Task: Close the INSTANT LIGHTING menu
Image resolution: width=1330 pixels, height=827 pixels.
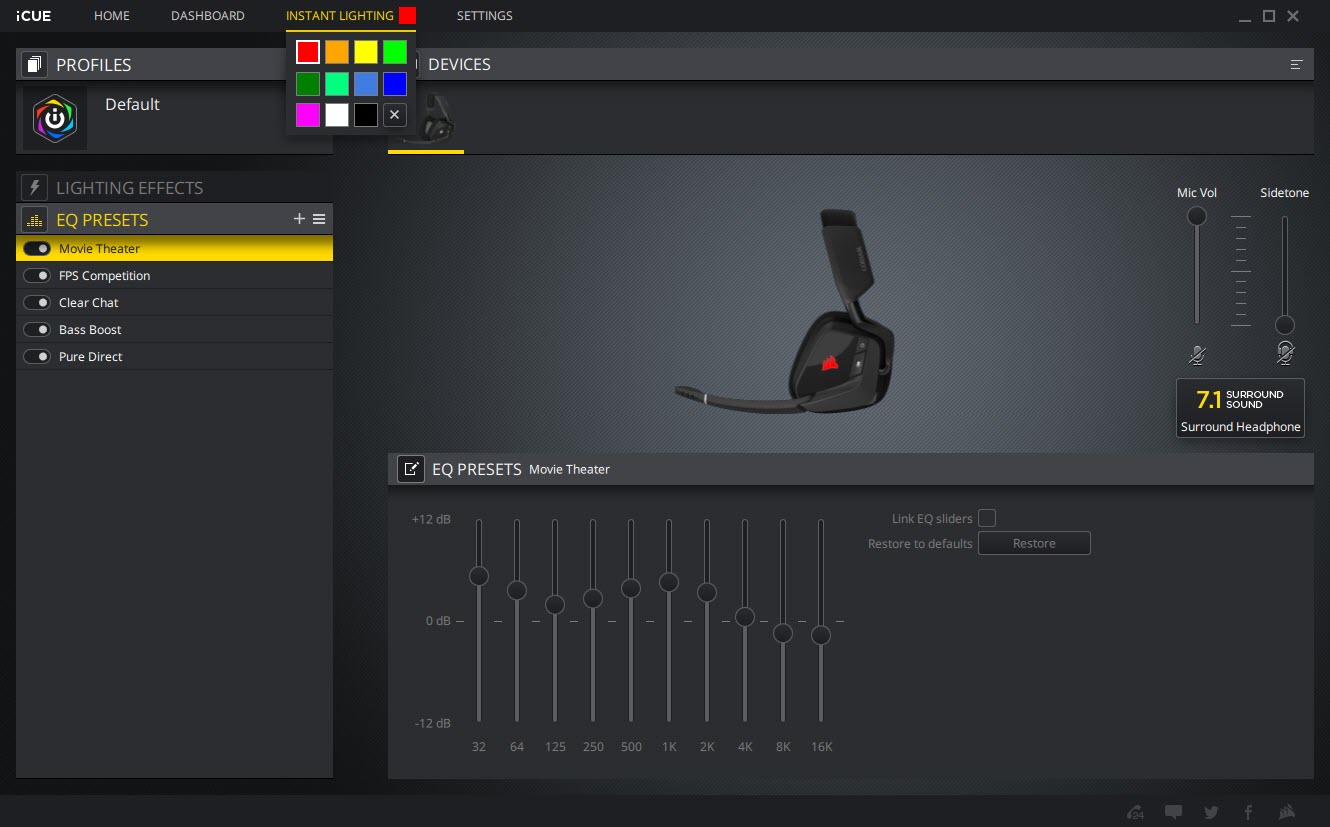Action: tap(340, 16)
